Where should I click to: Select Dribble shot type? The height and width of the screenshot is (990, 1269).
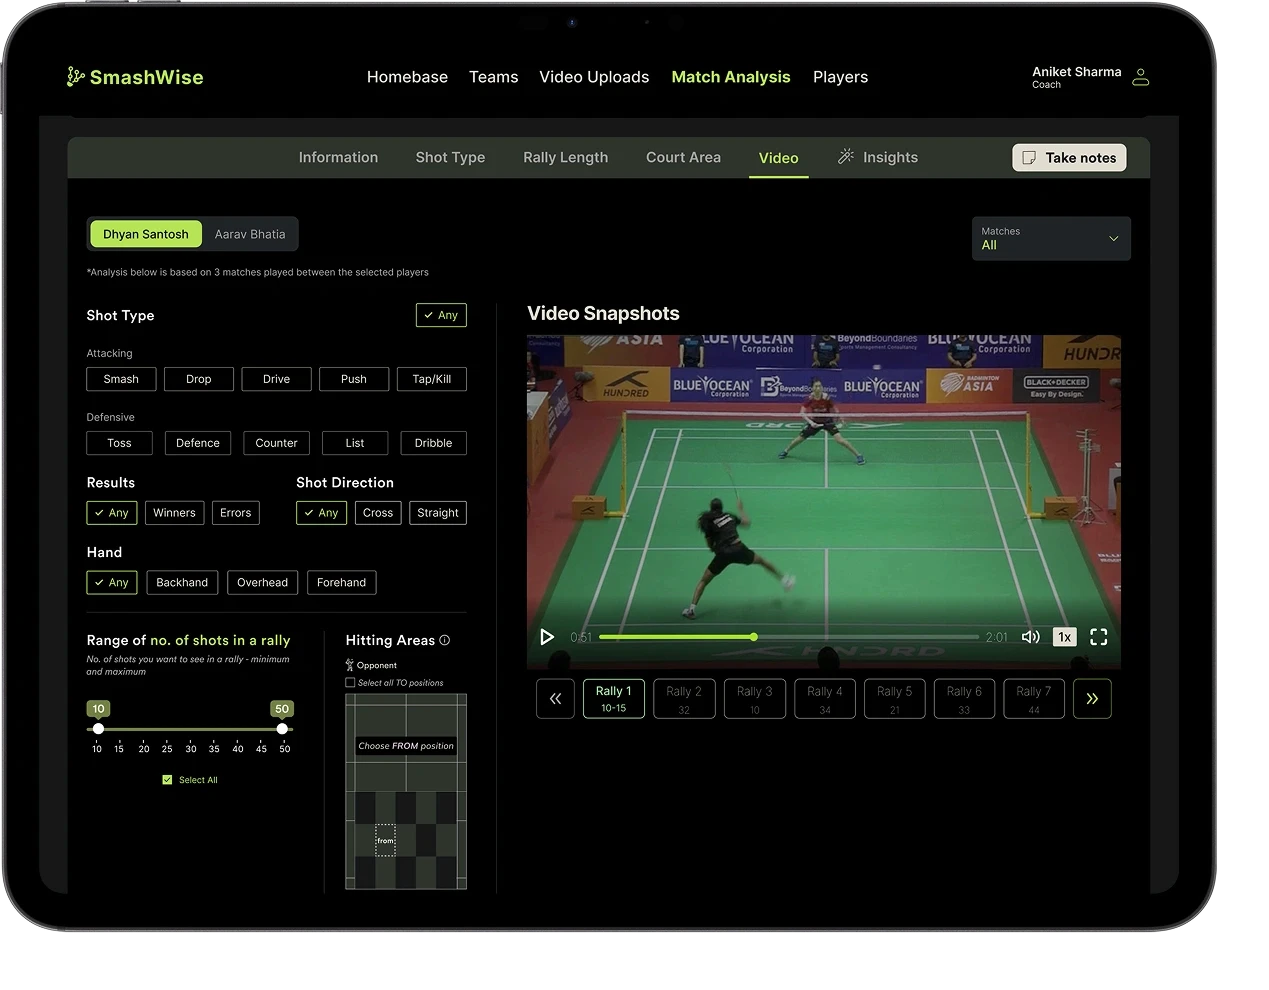pos(433,443)
